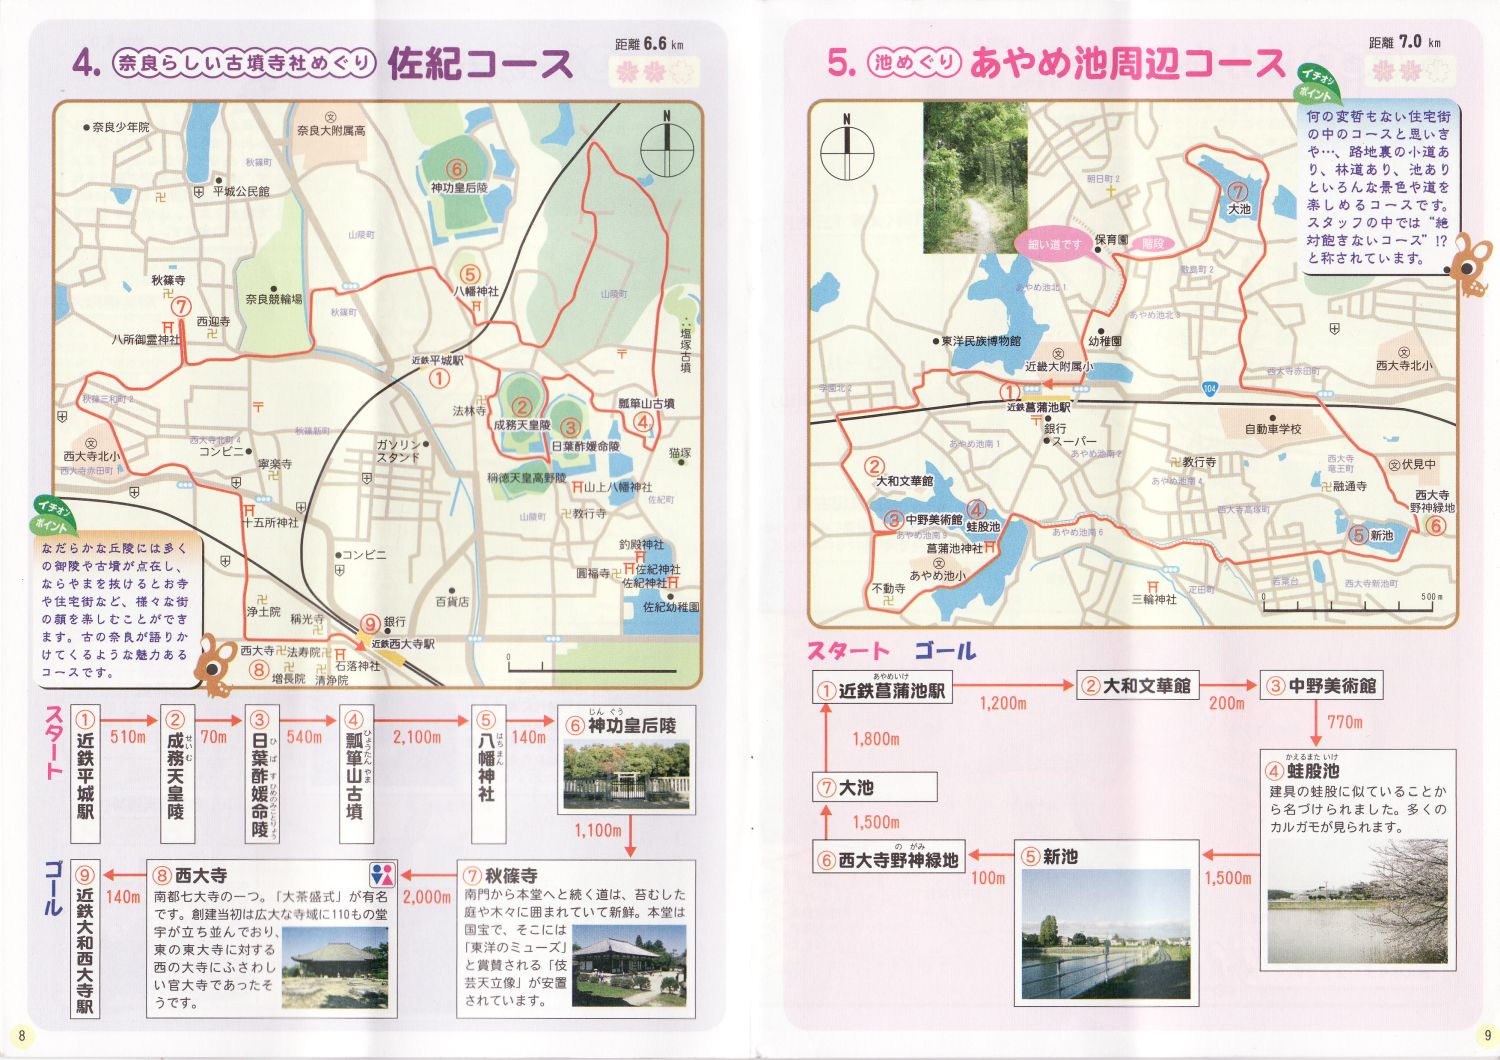Image resolution: width=1500 pixels, height=1060 pixels.
Task: Click the 距離 7.0 km label
Action: [x=1405, y=42]
